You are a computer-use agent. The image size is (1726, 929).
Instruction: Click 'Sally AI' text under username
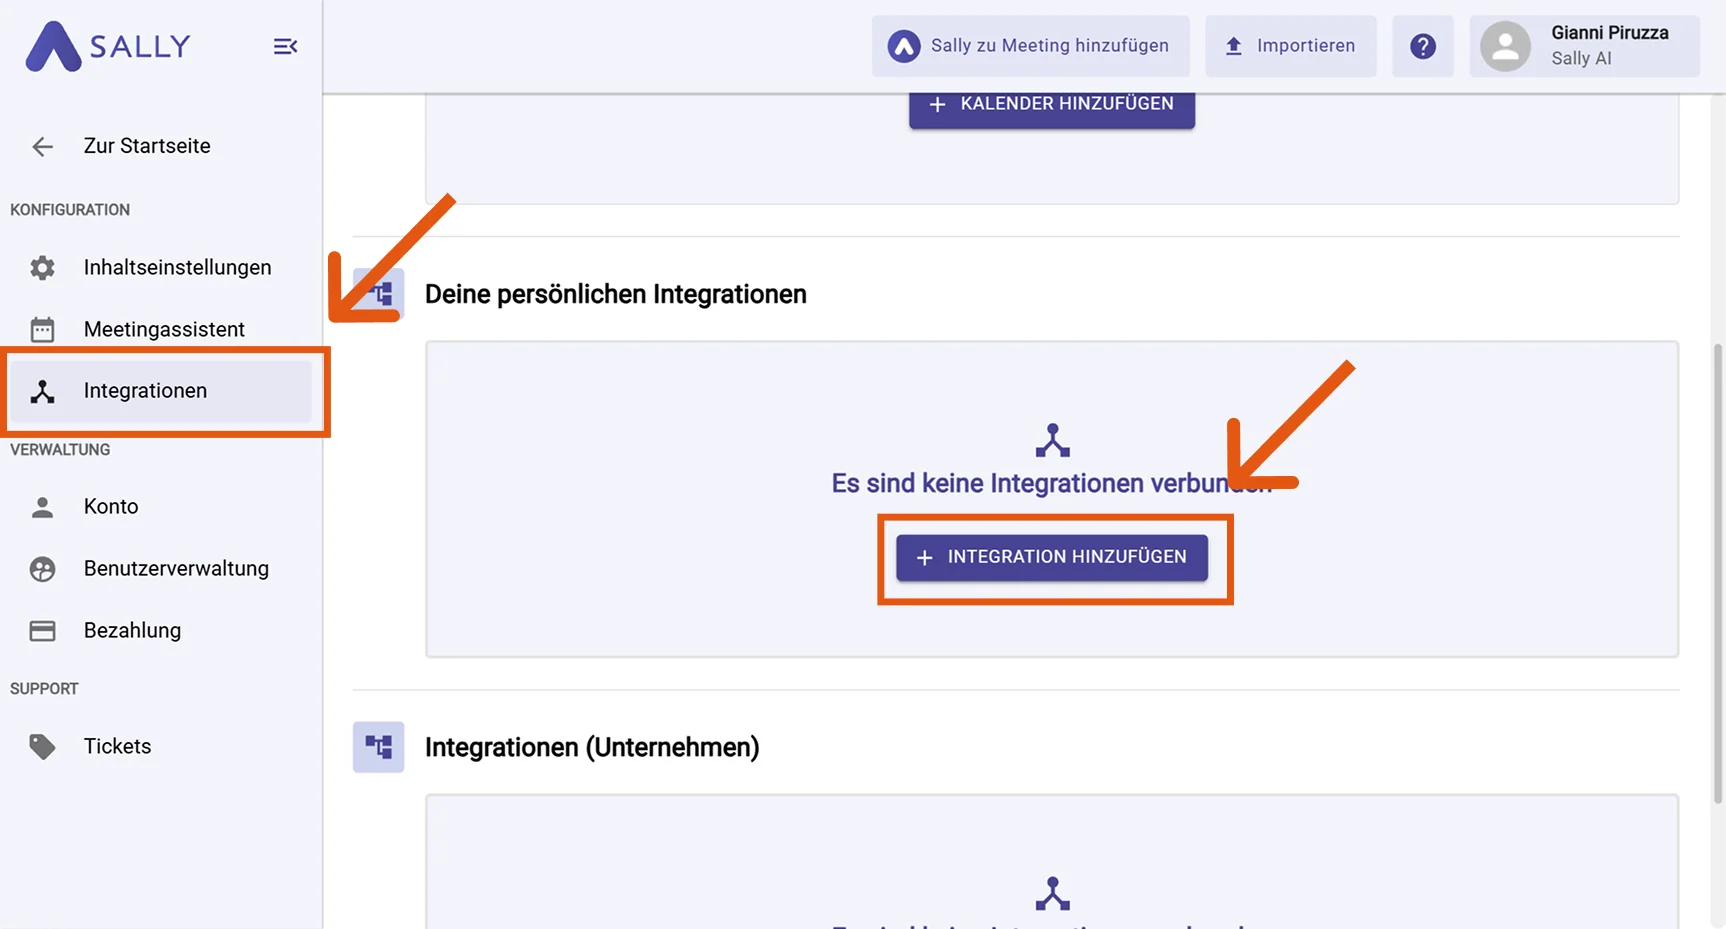[x=1581, y=59]
